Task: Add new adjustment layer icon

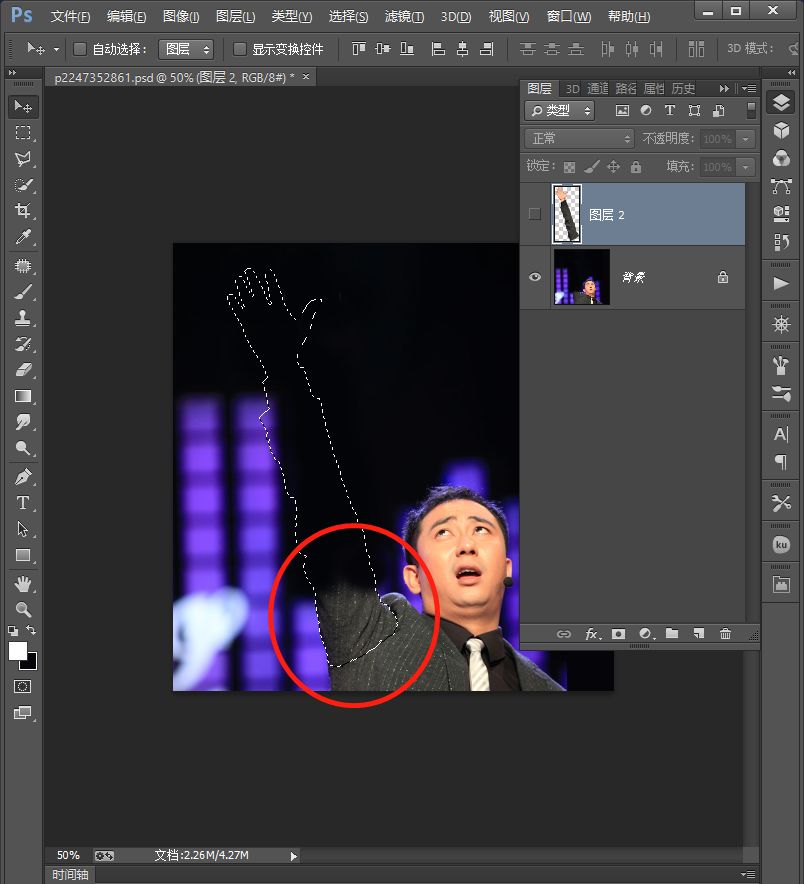Action: pyautogui.click(x=646, y=634)
